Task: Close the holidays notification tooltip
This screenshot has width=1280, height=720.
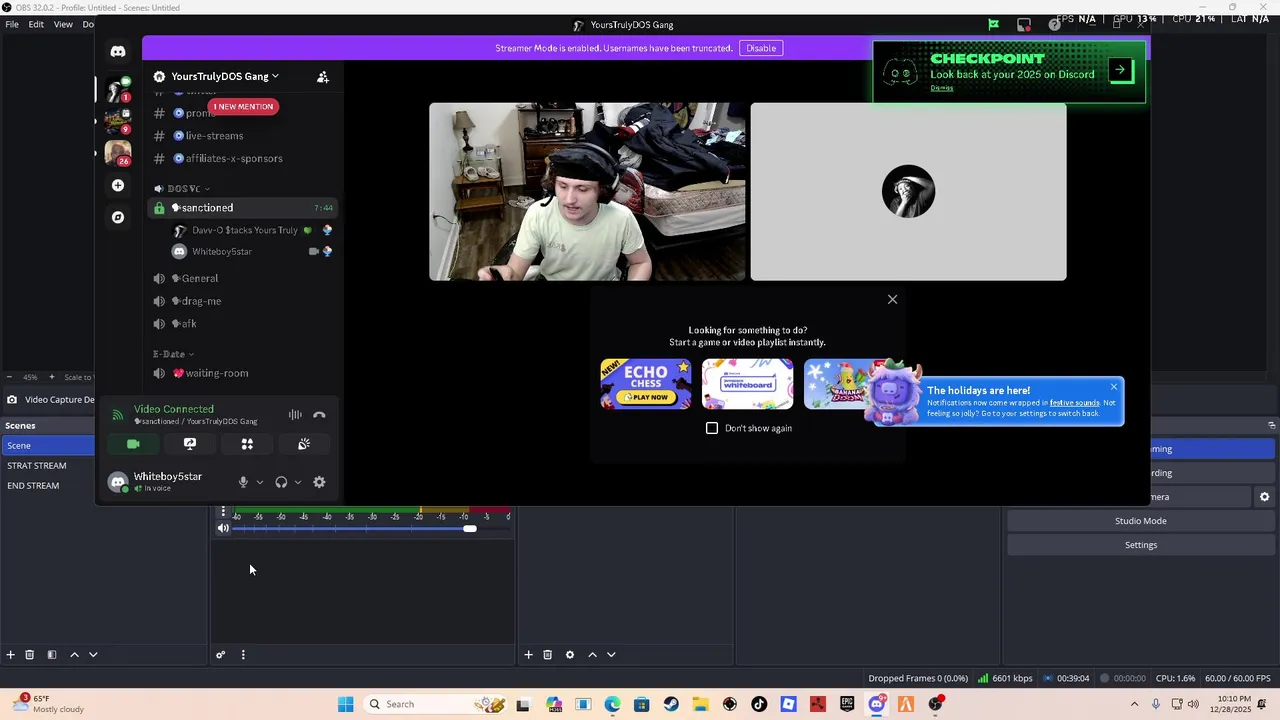Action: pyautogui.click(x=1114, y=387)
